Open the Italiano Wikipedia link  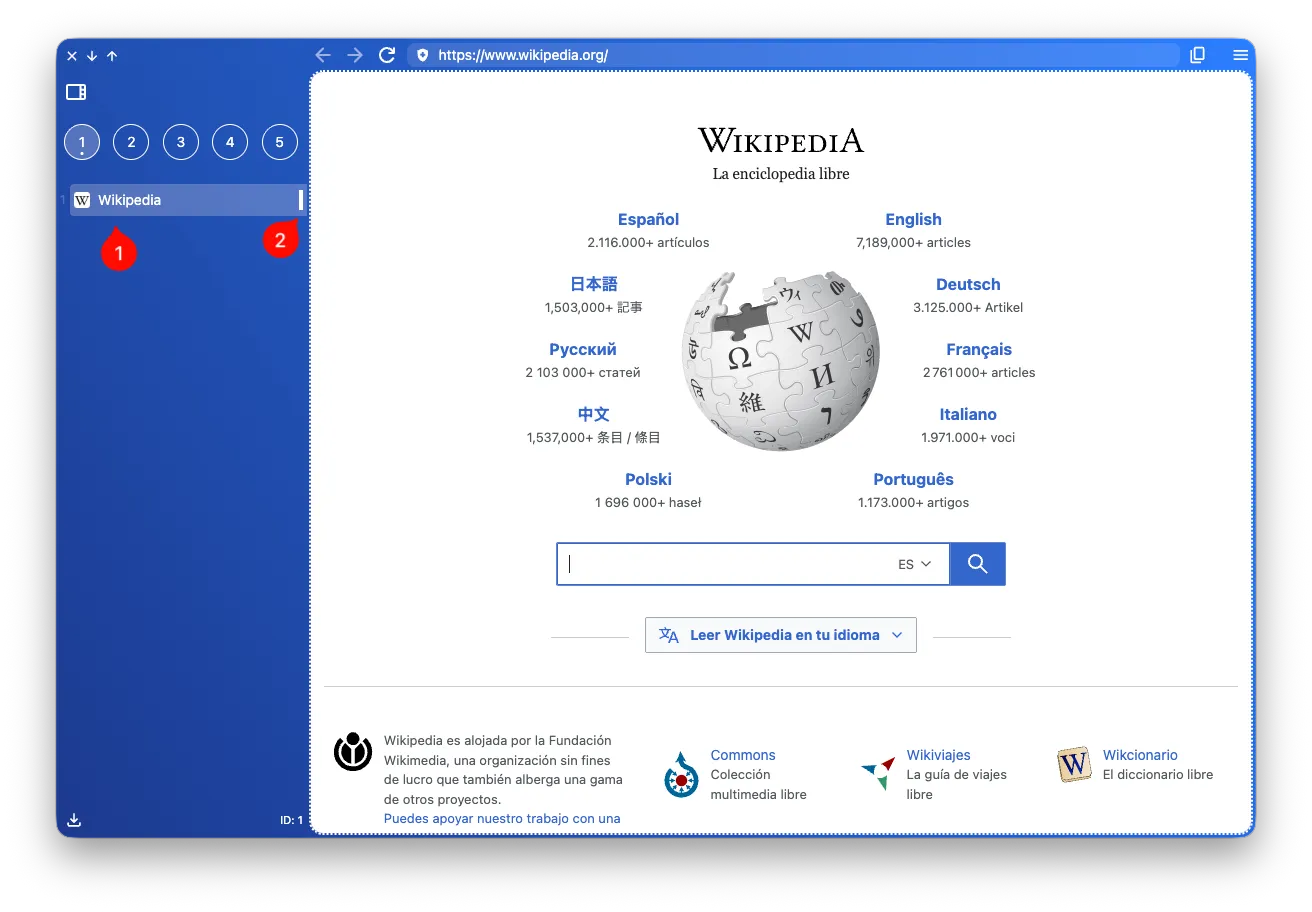point(968,415)
